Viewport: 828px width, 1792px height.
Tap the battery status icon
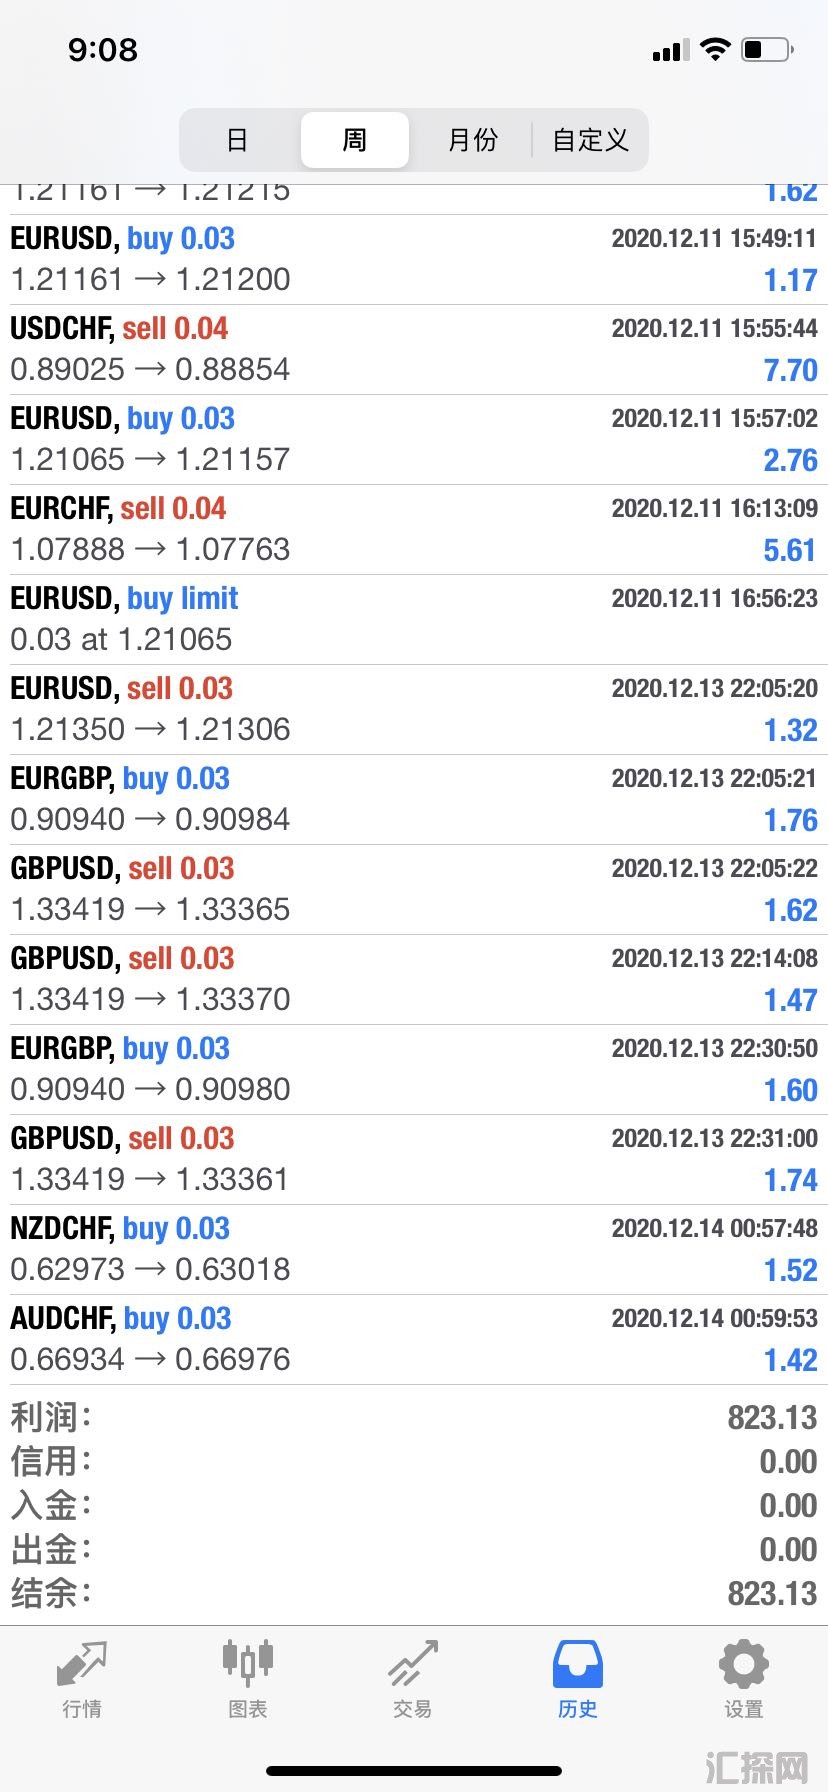pyautogui.click(x=768, y=49)
